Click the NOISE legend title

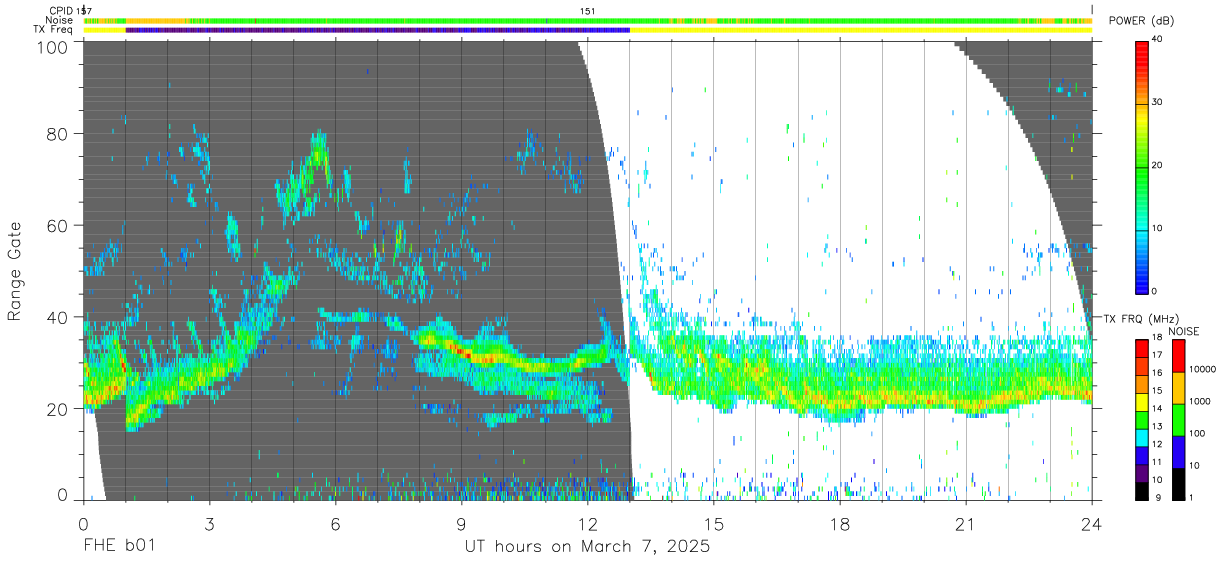coord(1183,331)
